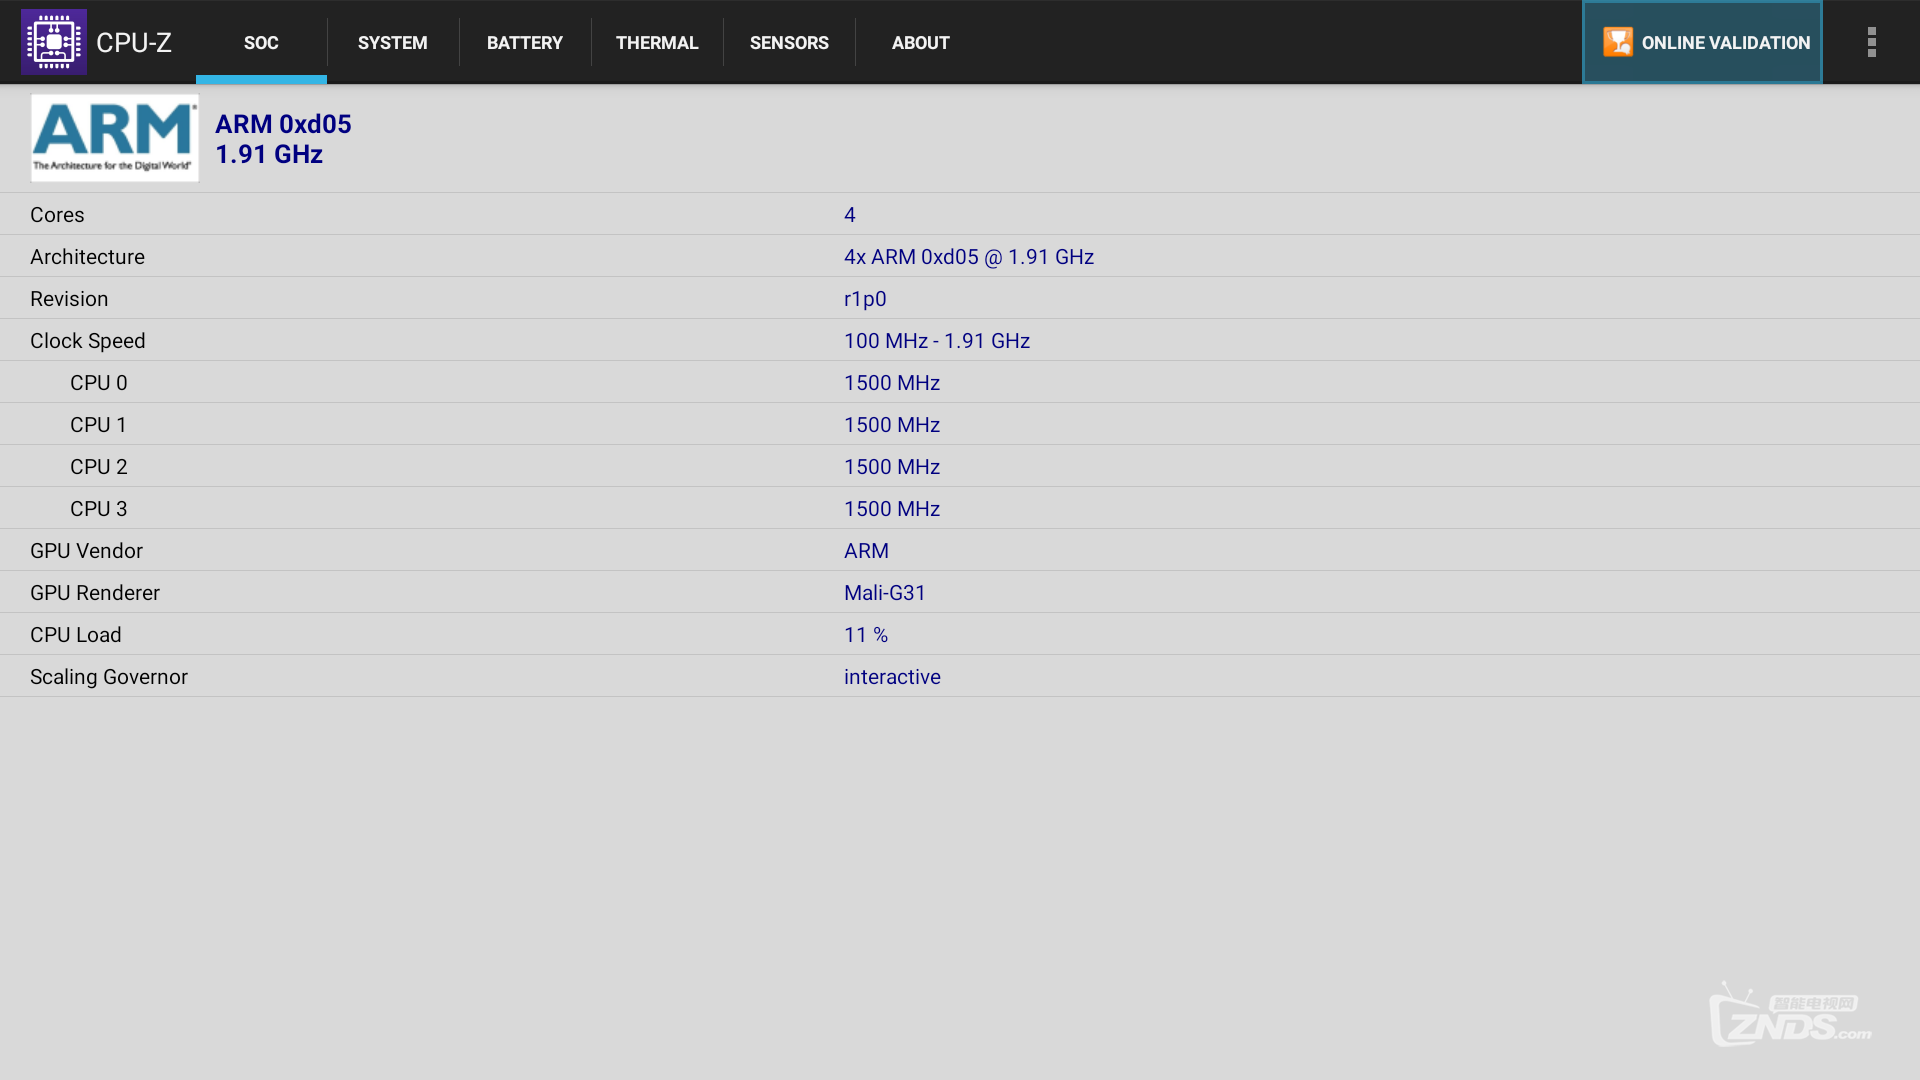Click the interactive governor value

pyautogui.click(x=892, y=677)
